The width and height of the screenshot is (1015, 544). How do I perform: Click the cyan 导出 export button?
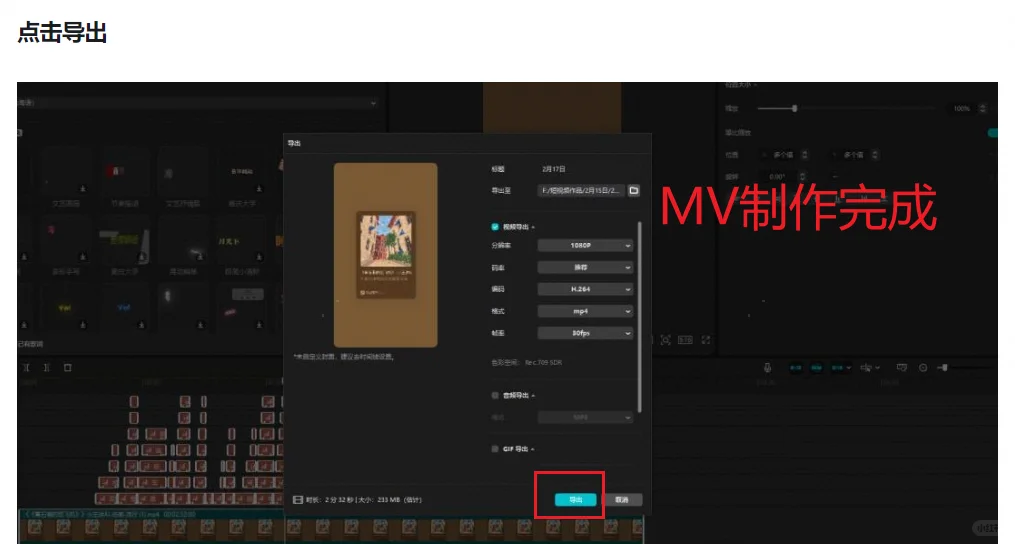575,499
